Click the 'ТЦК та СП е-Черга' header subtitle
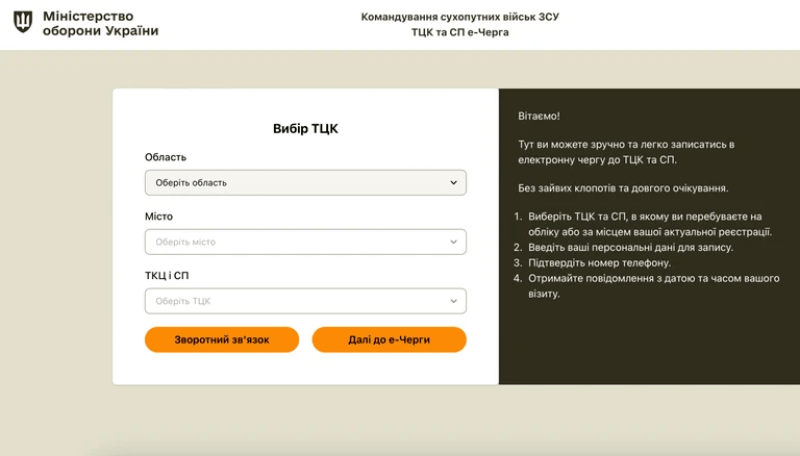 [460, 33]
